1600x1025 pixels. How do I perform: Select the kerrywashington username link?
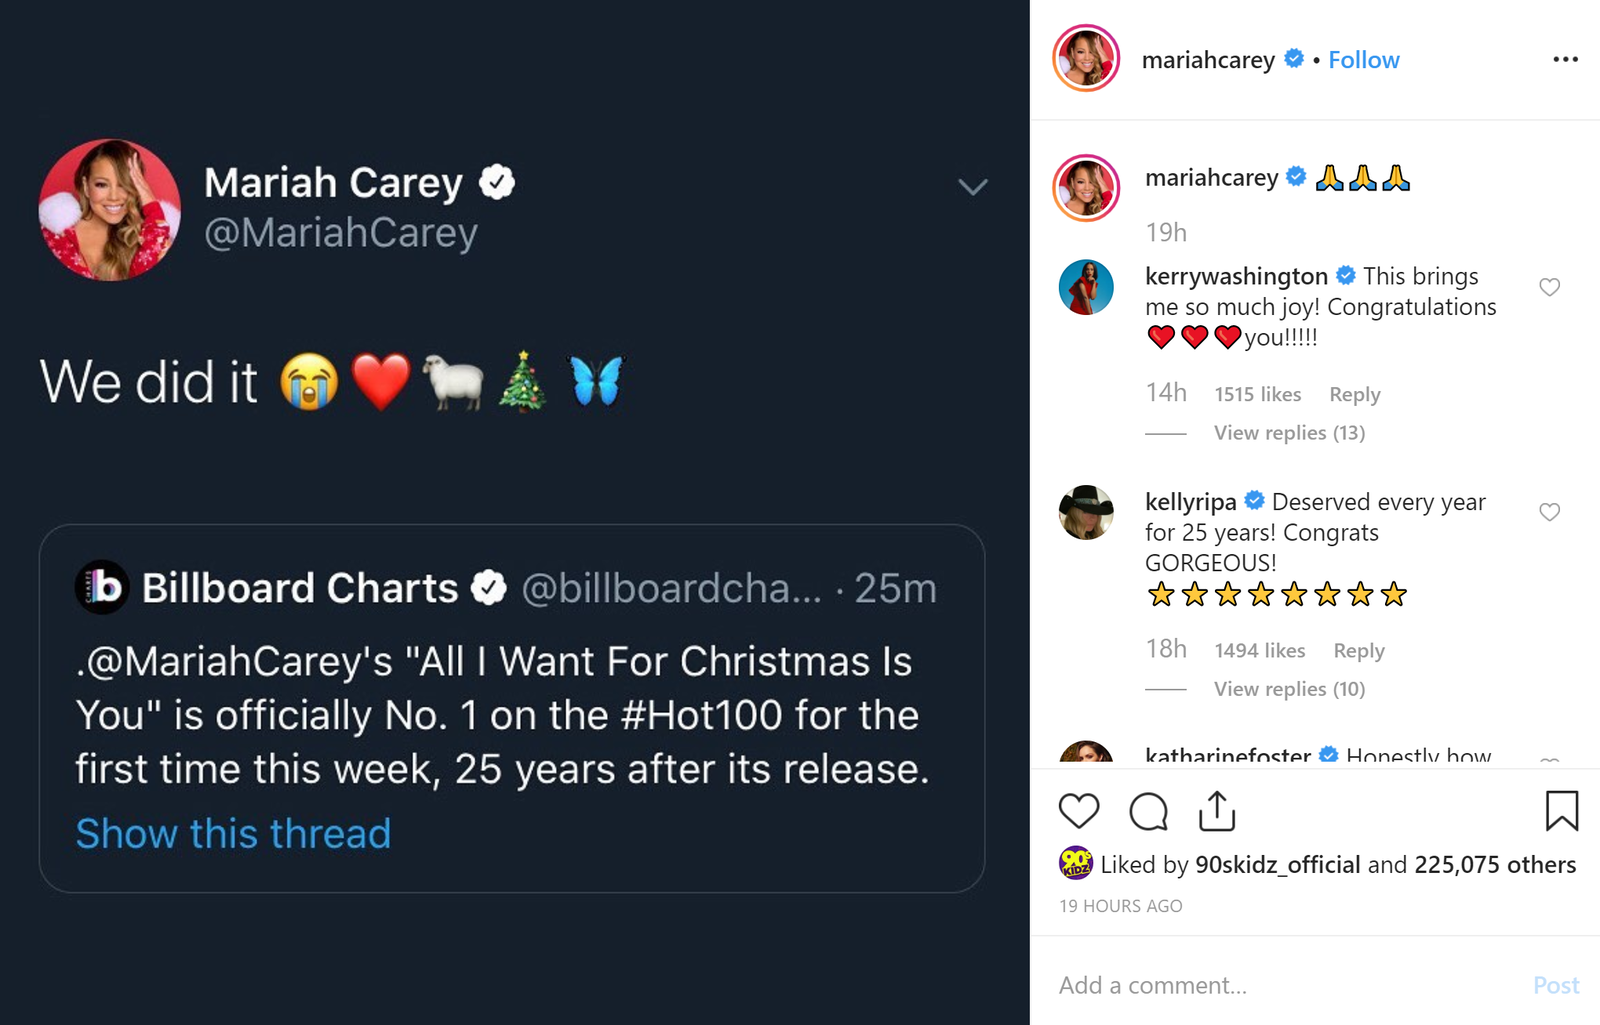(1236, 276)
